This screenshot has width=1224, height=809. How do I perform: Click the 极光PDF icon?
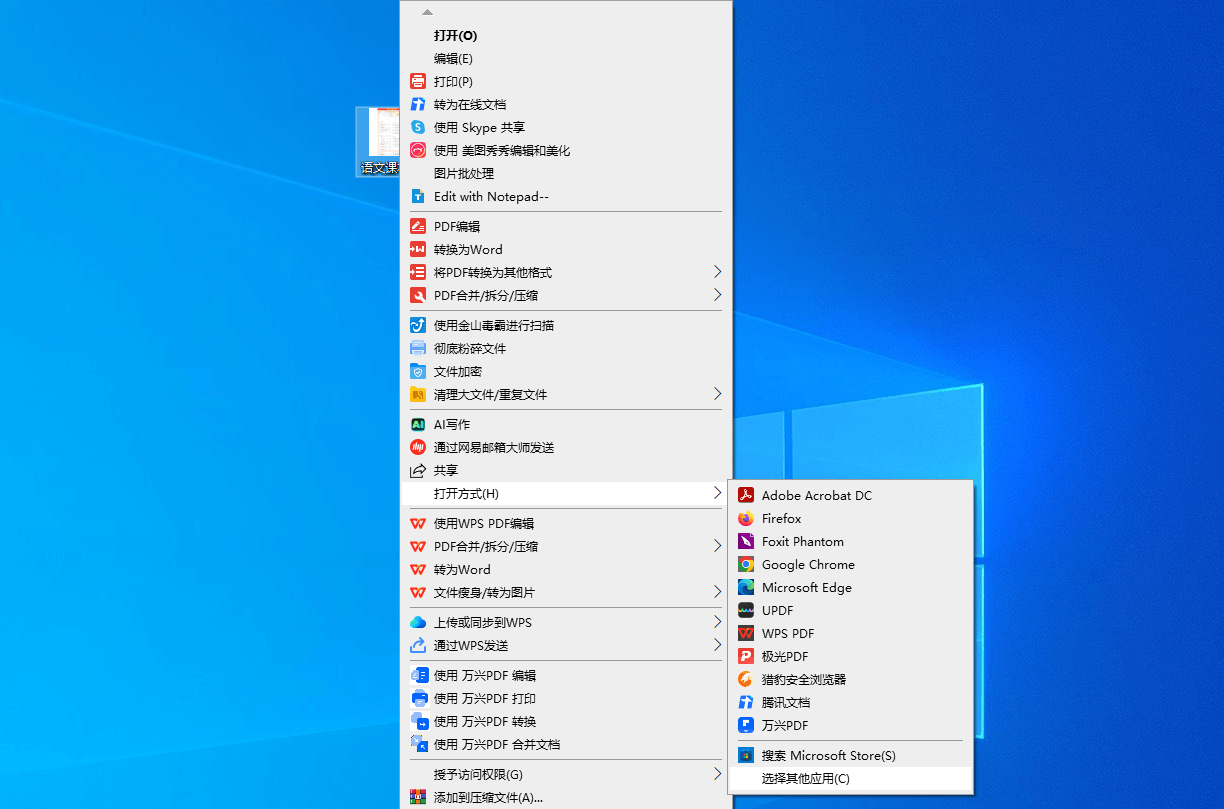pyautogui.click(x=745, y=657)
